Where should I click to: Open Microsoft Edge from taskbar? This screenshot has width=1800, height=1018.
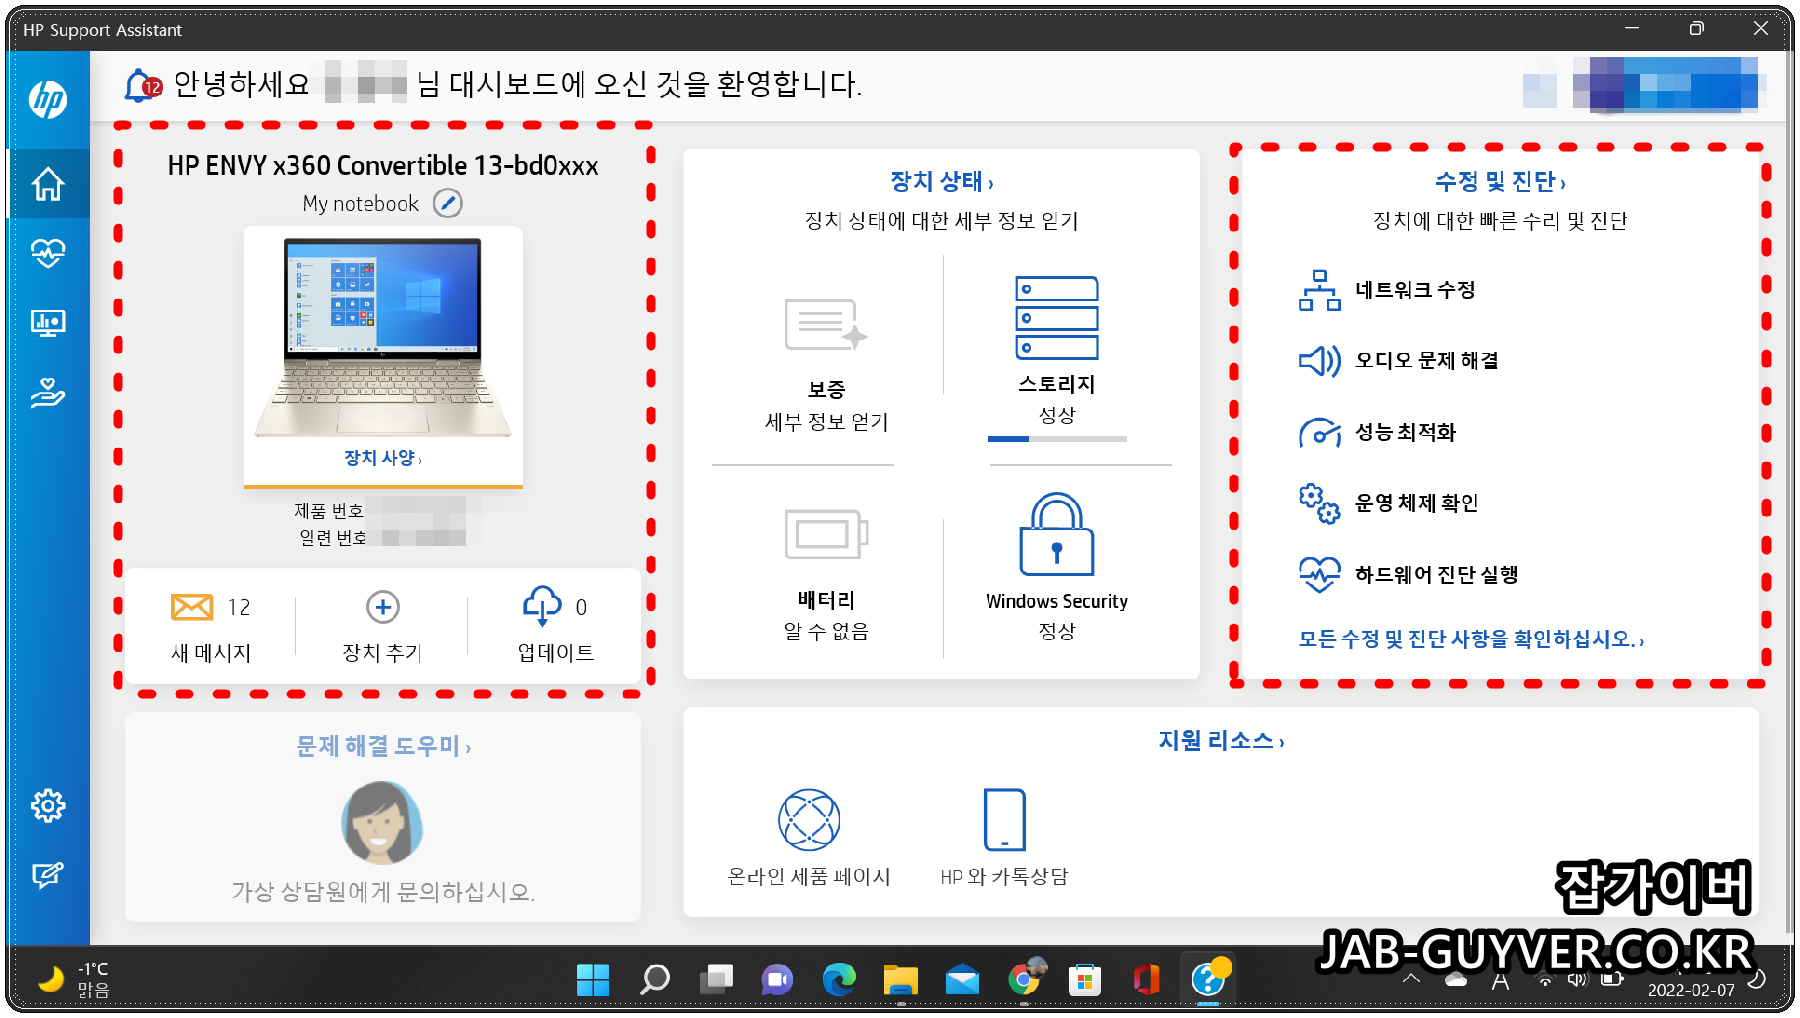click(839, 980)
